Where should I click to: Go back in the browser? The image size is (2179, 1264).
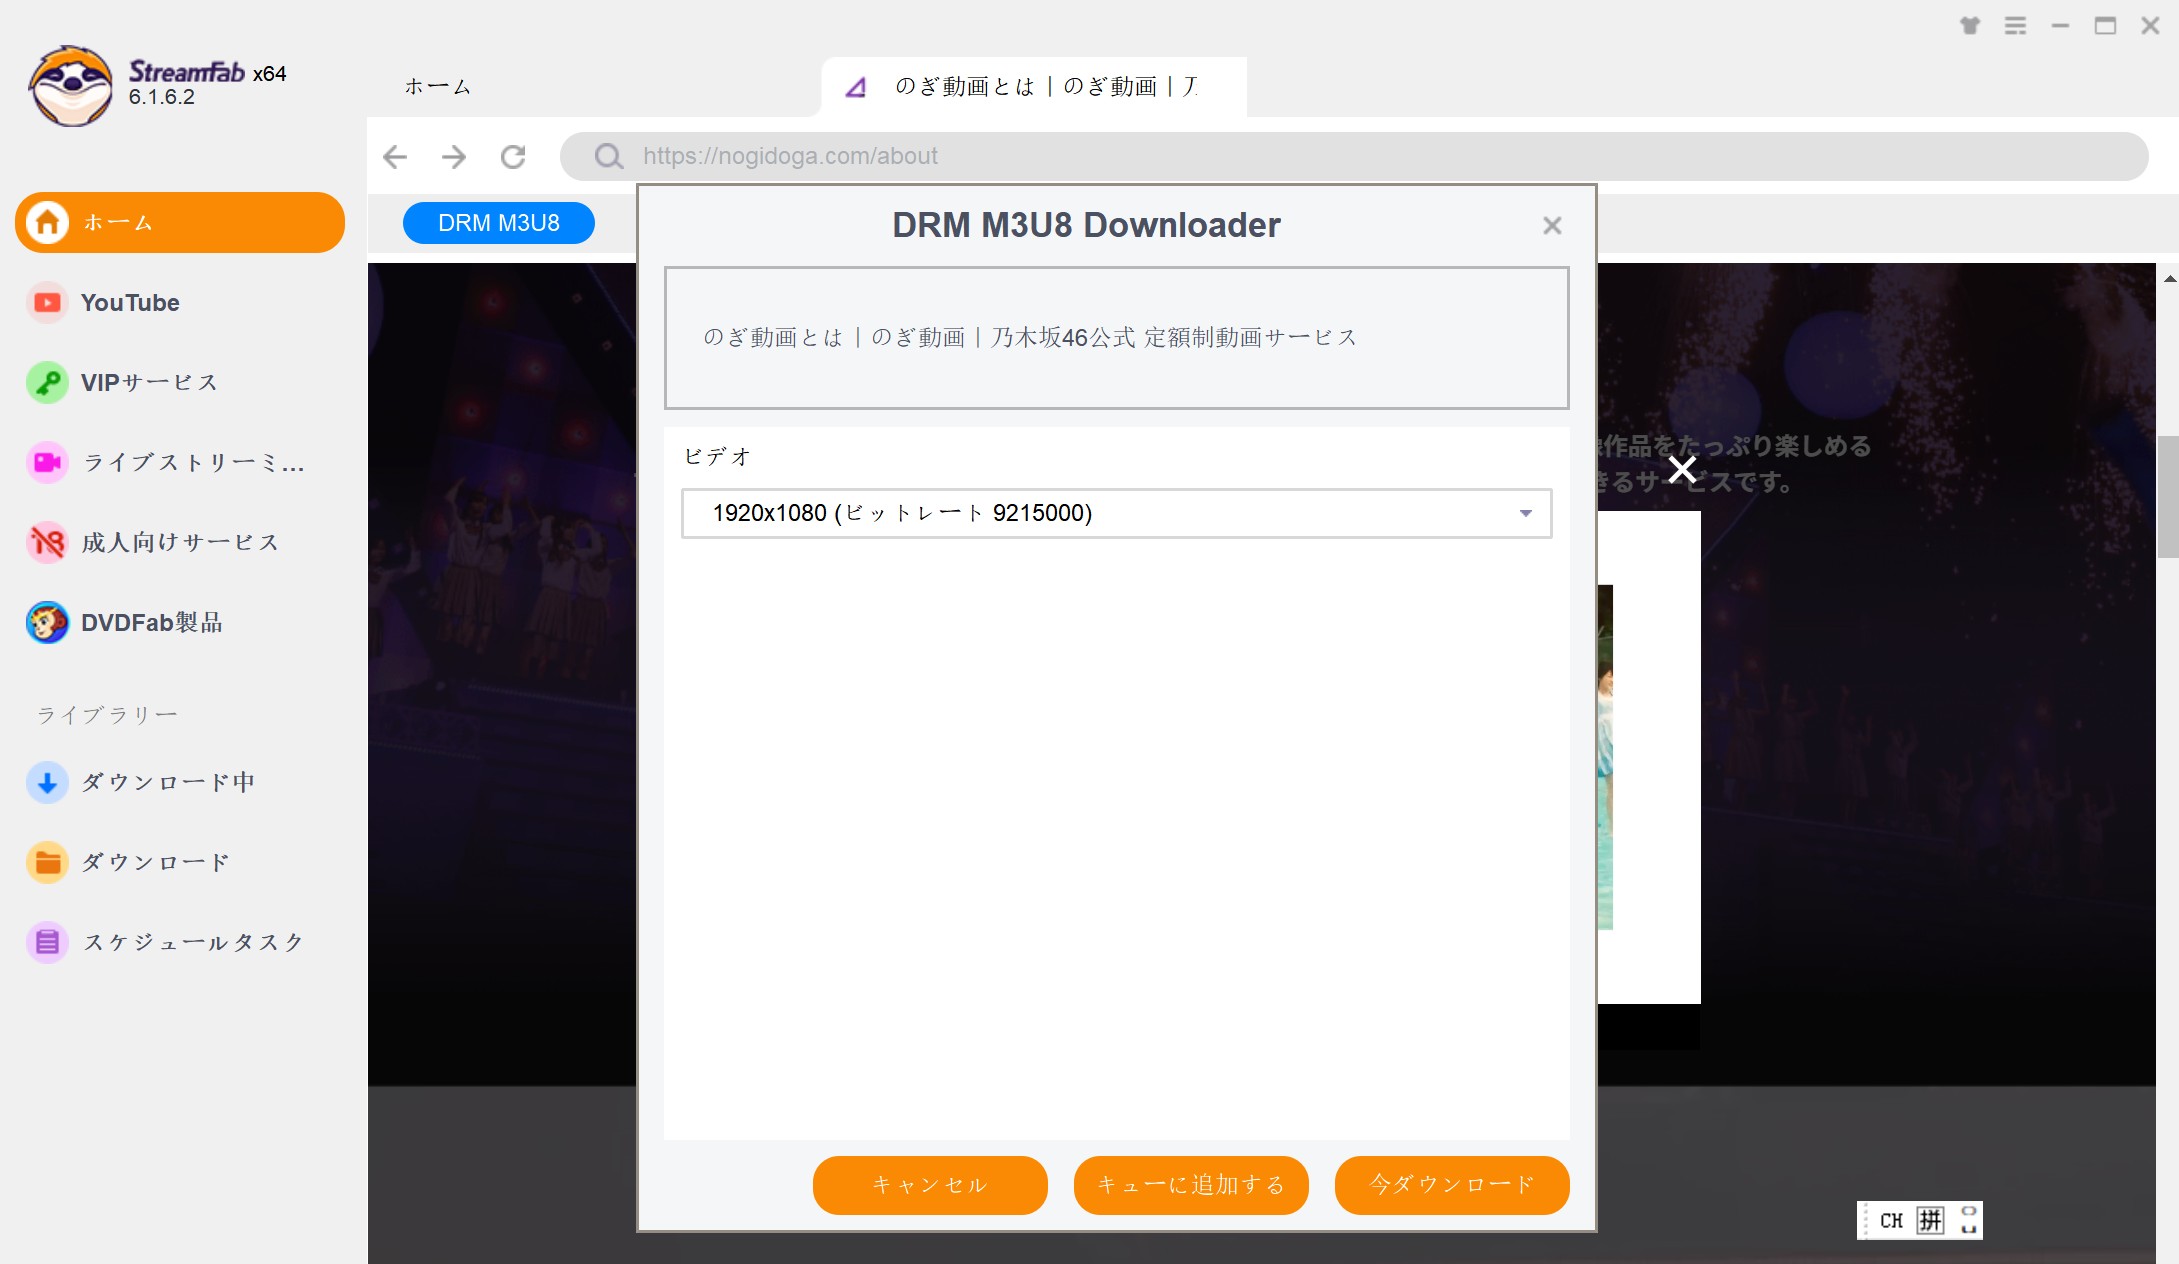point(395,156)
